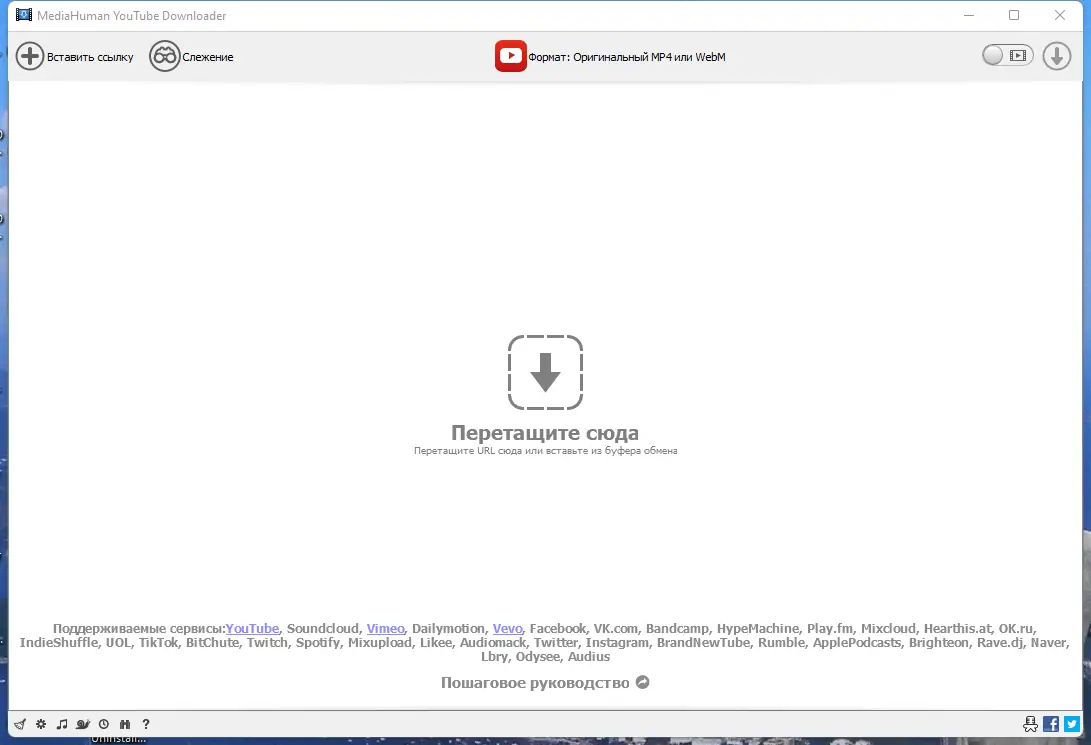
Task: Open the application settings gear icon
Action: point(41,723)
